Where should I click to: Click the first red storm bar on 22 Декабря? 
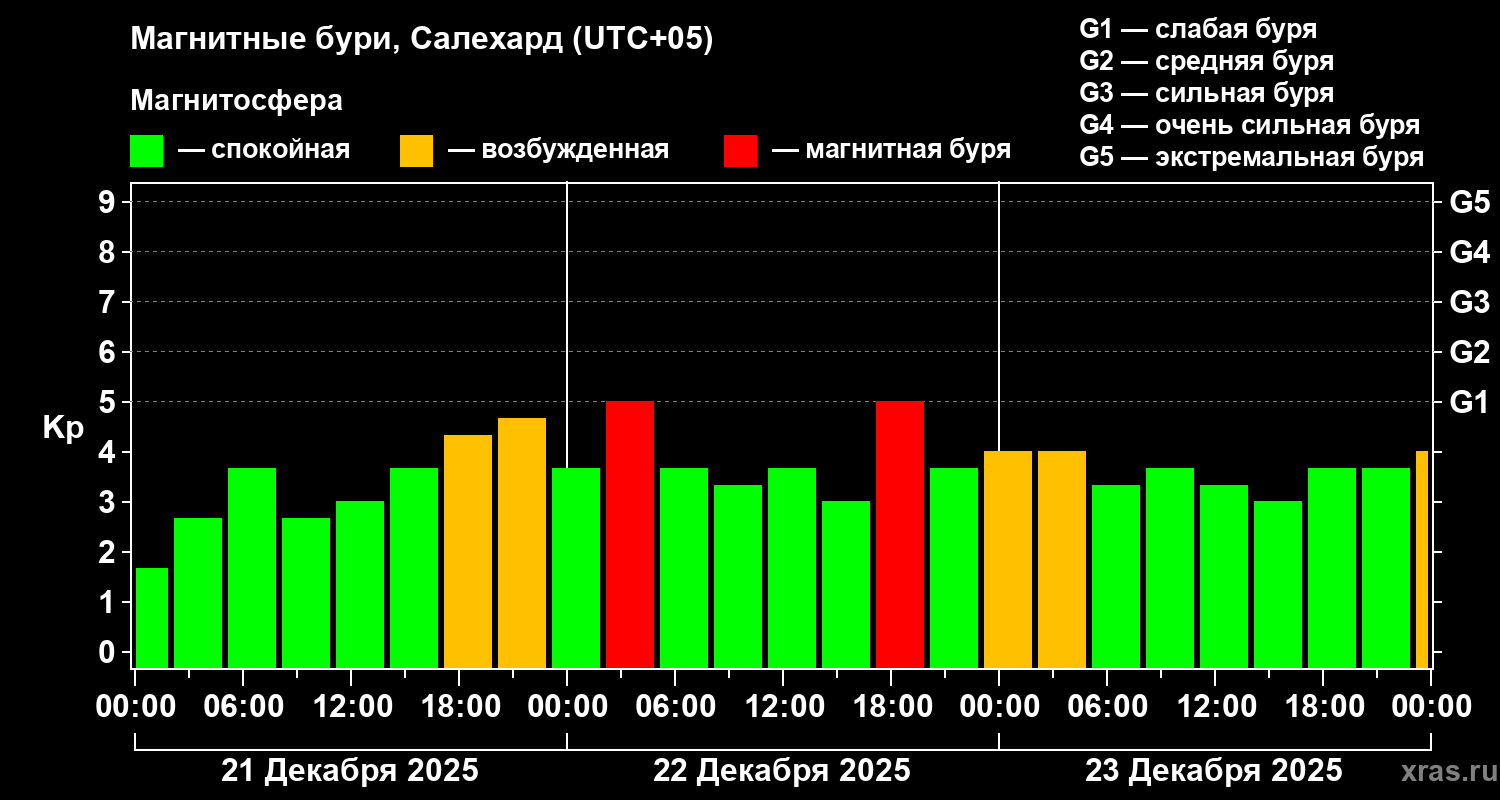(x=630, y=534)
